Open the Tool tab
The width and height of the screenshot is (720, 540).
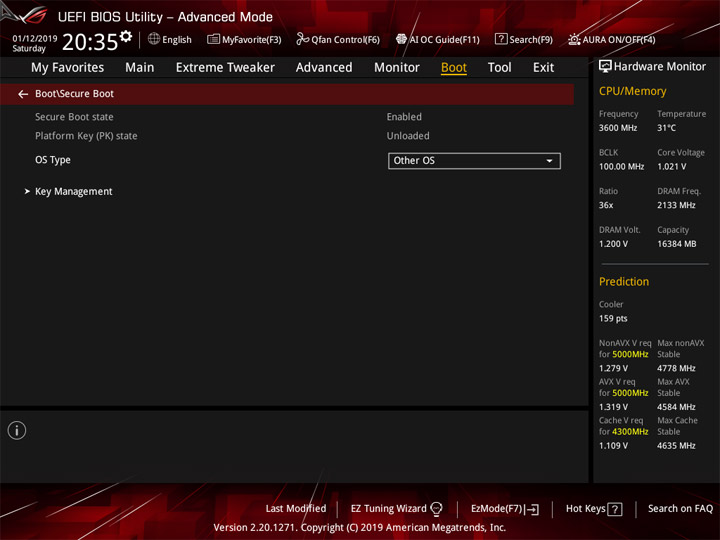coord(499,68)
